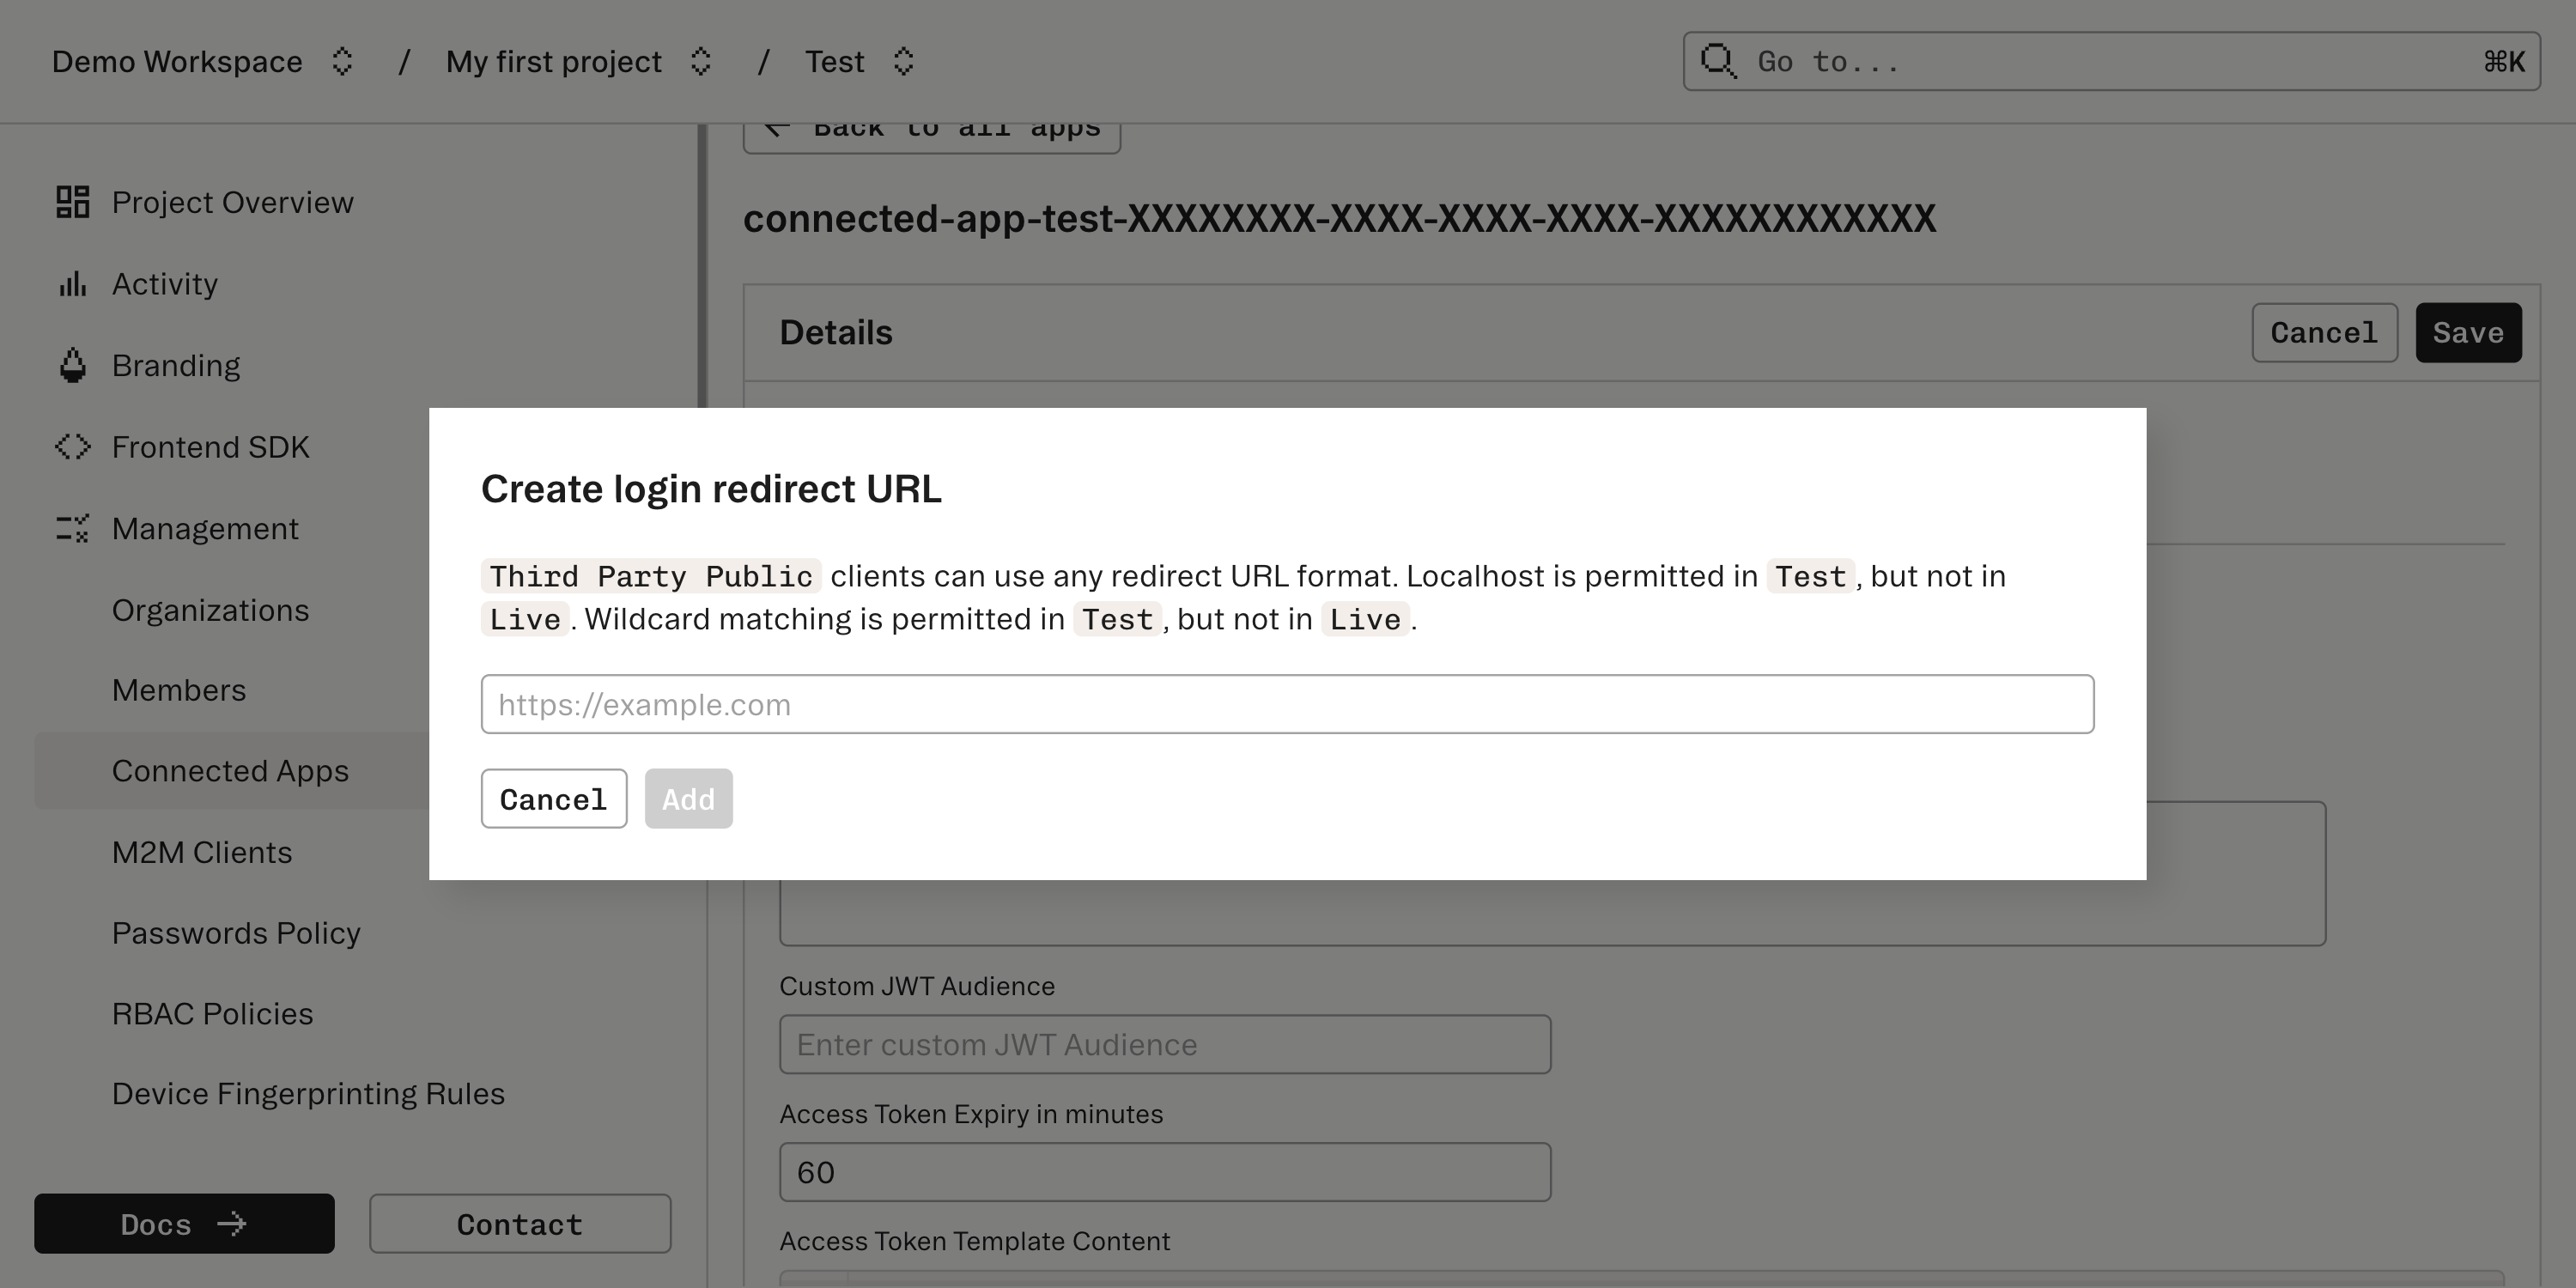Click Save in the Details header
Image resolution: width=2576 pixels, height=1288 pixels.
2468,332
